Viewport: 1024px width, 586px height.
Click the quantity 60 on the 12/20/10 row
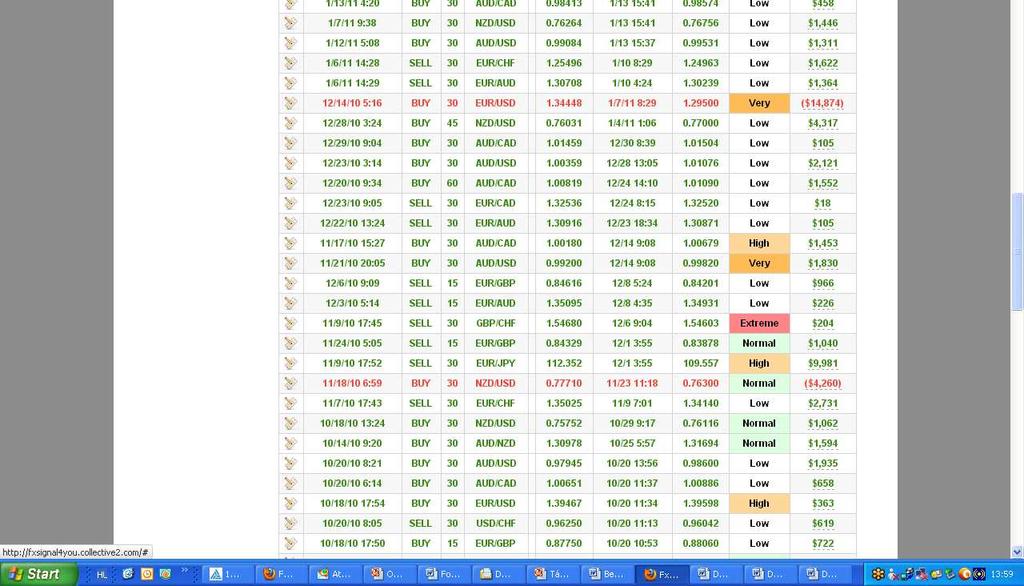[x=452, y=183]
